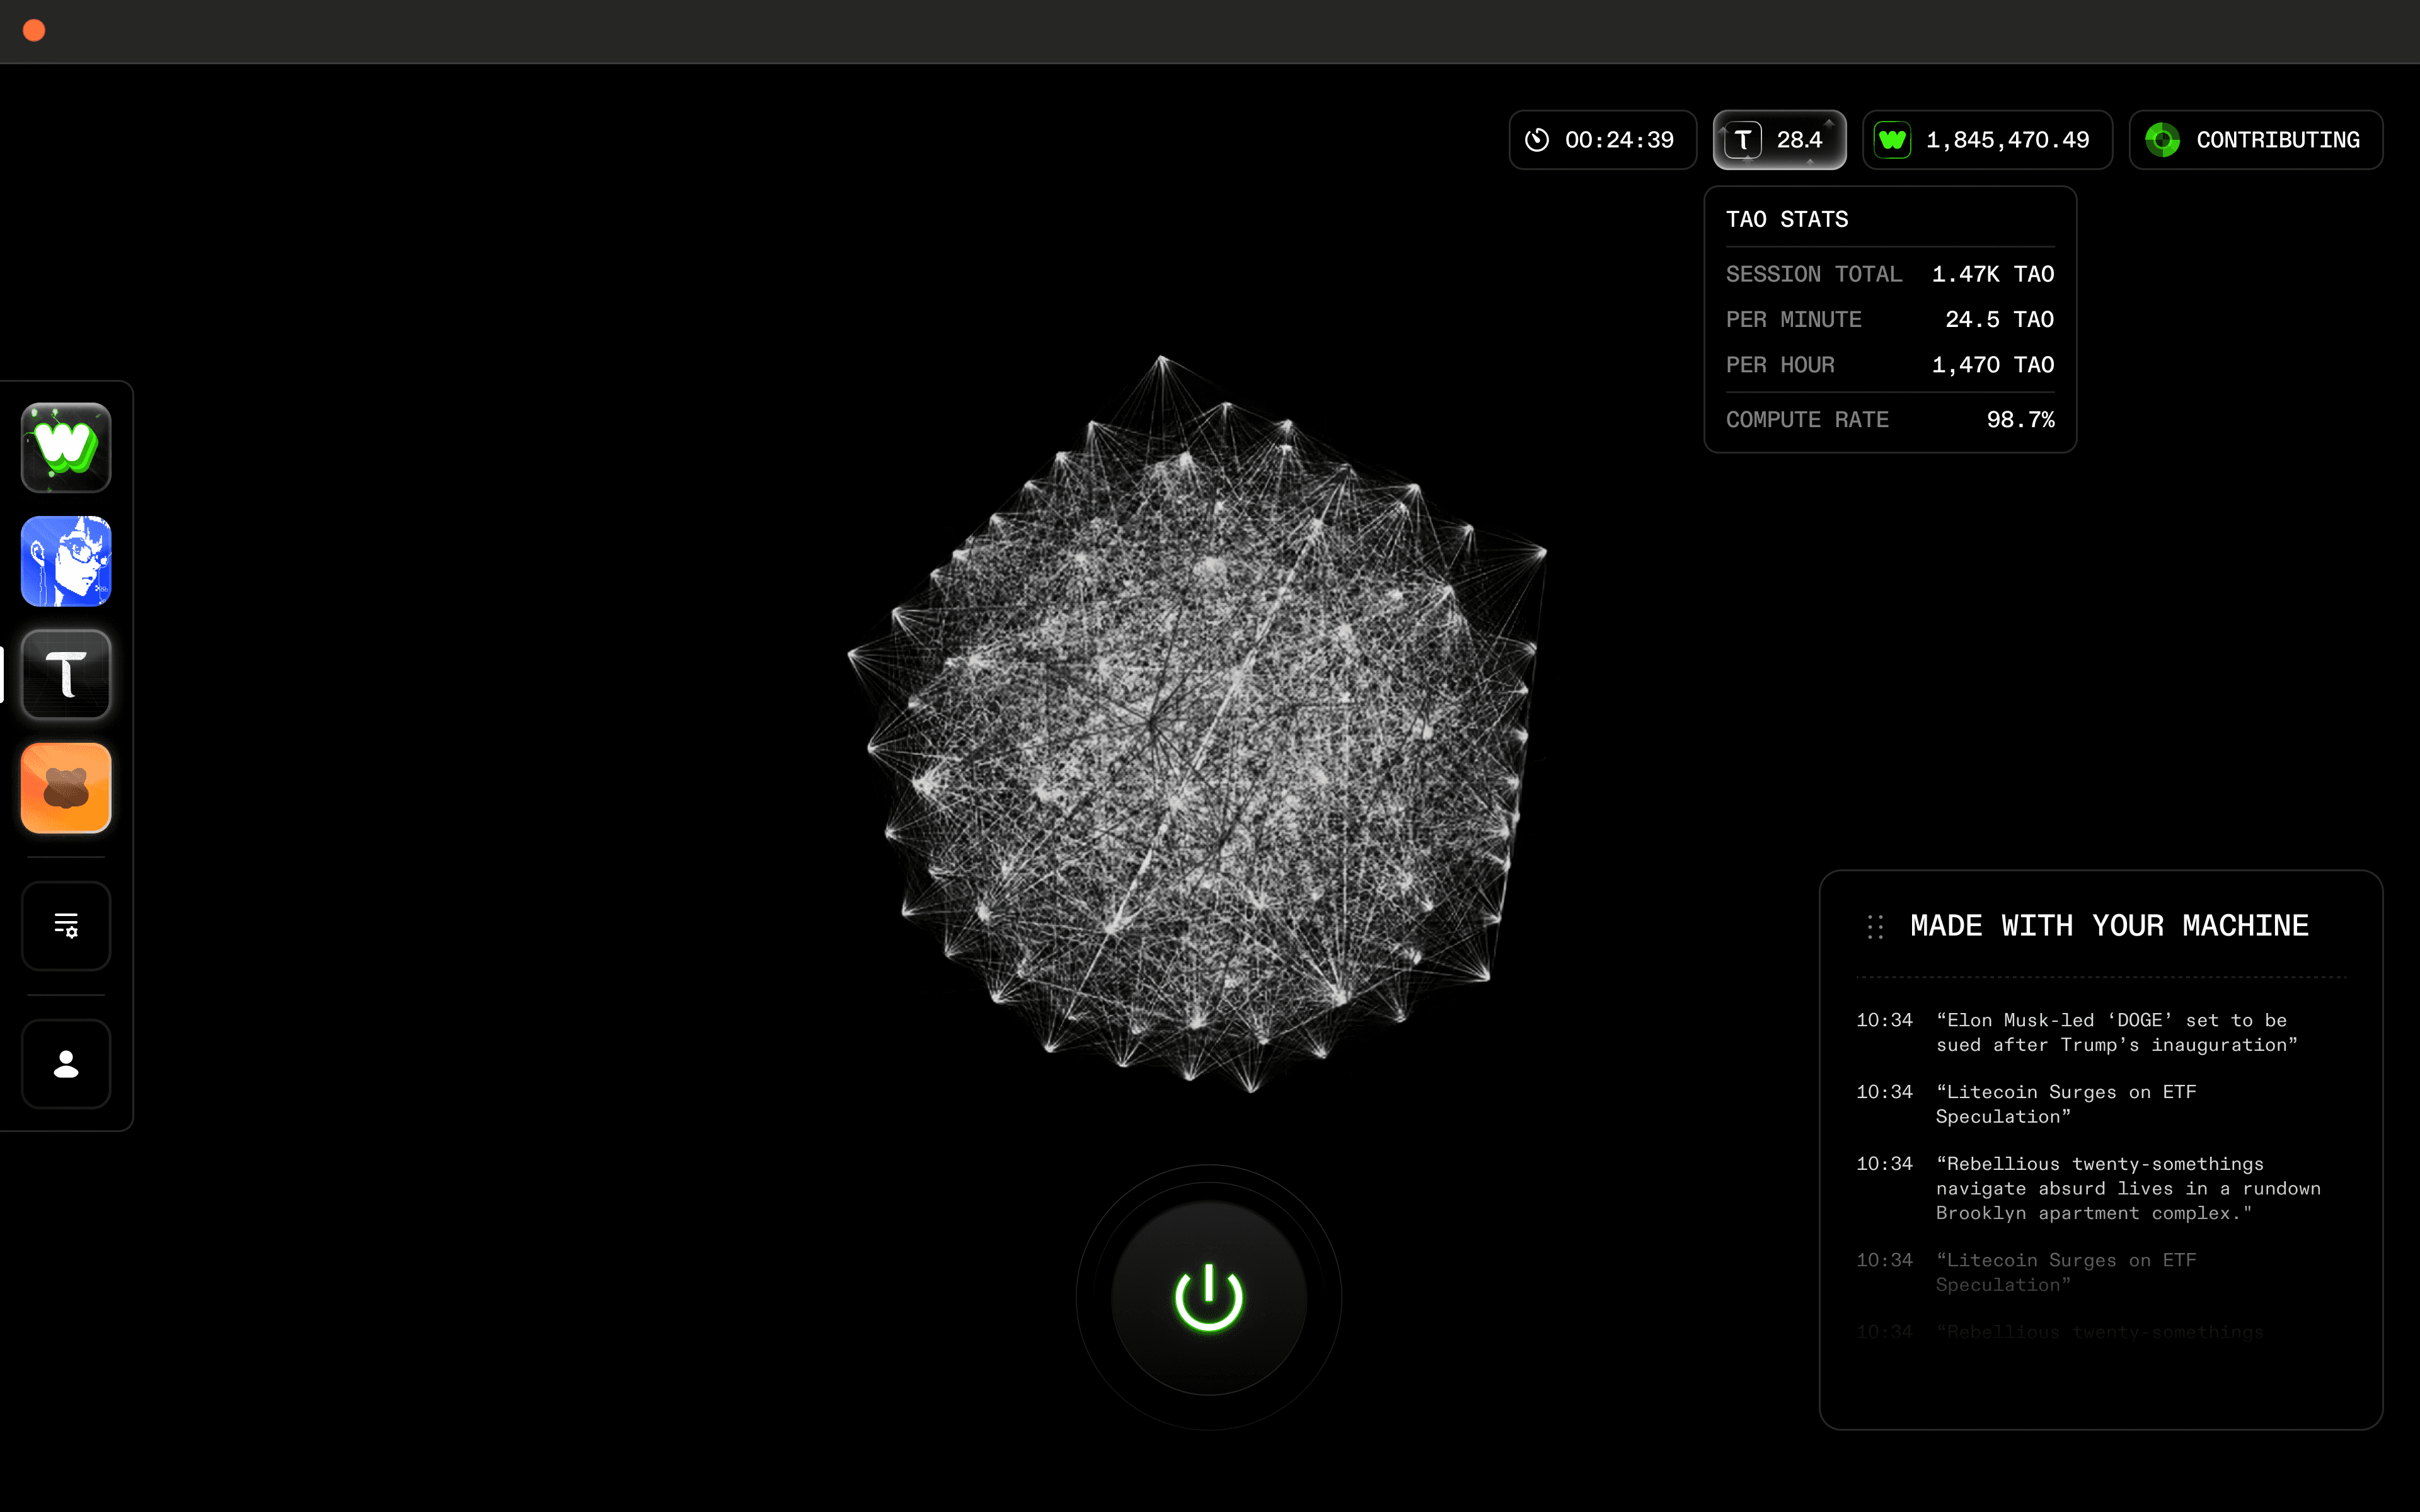2420x1512 pixels.
Task: Toggle the CONTRIBUTING status indicator
Action: [x=2255, y=140]
